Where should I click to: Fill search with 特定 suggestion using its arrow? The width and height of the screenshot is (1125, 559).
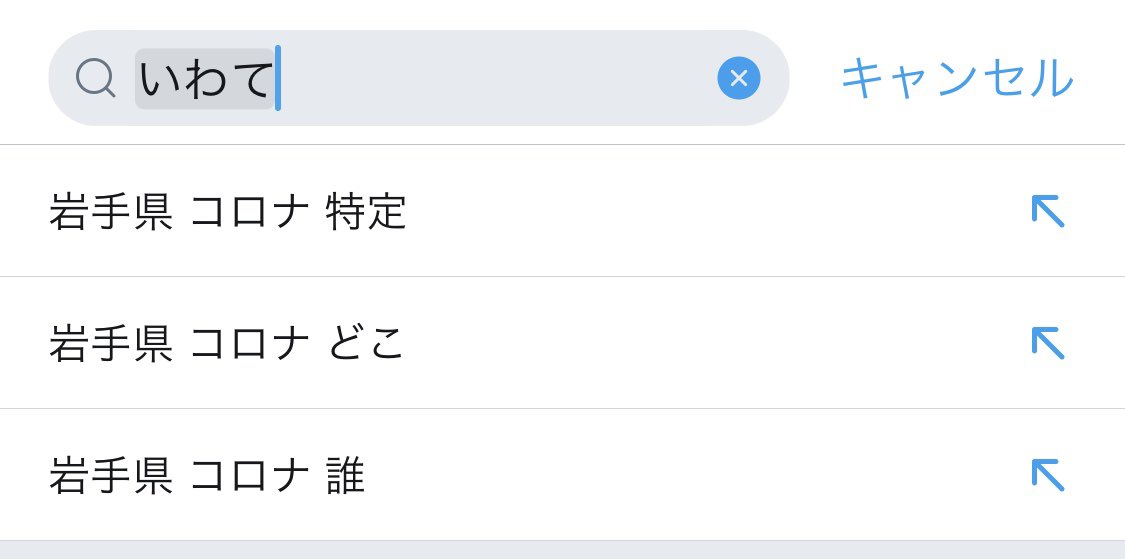(1048, 211)
